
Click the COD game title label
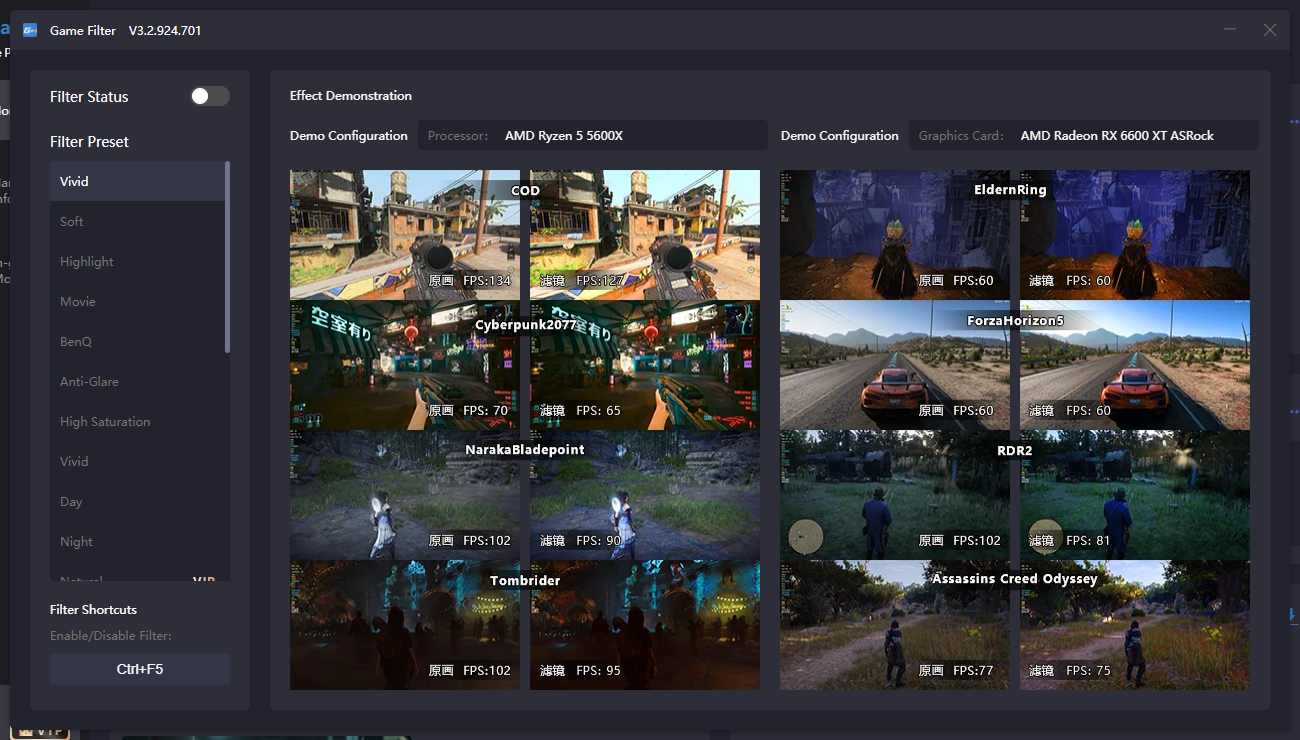click(525, 190)
